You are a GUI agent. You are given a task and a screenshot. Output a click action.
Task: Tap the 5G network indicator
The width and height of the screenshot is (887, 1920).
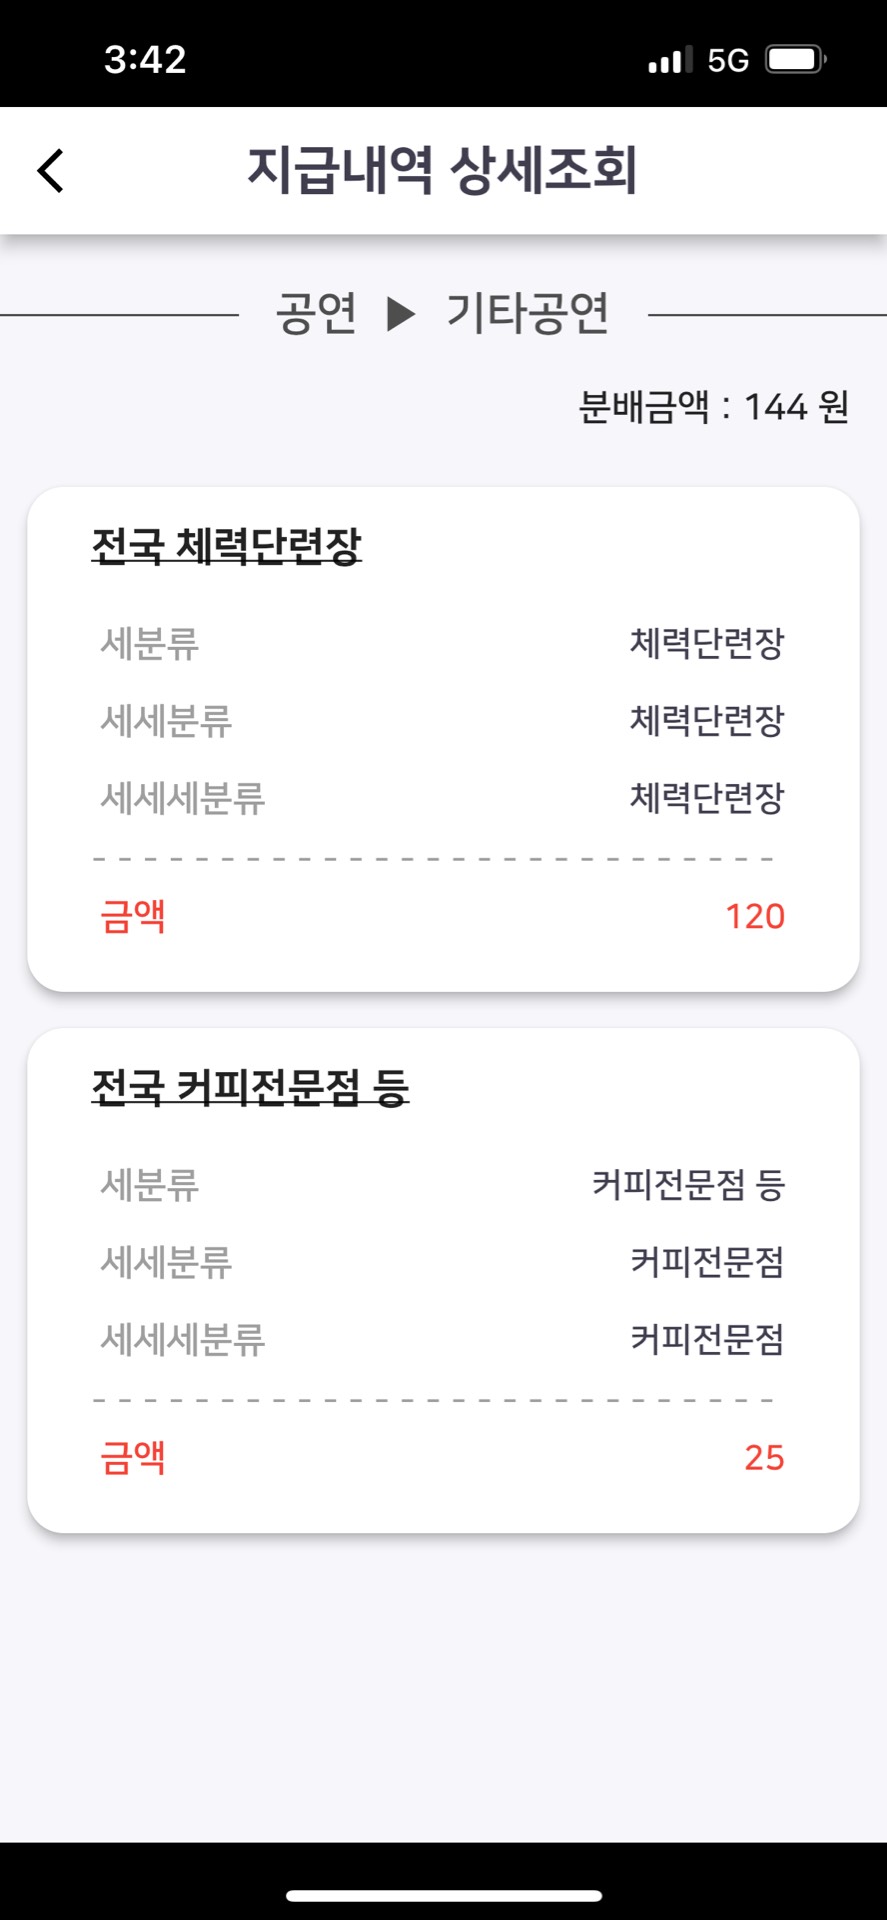click(x=728, y=60)
